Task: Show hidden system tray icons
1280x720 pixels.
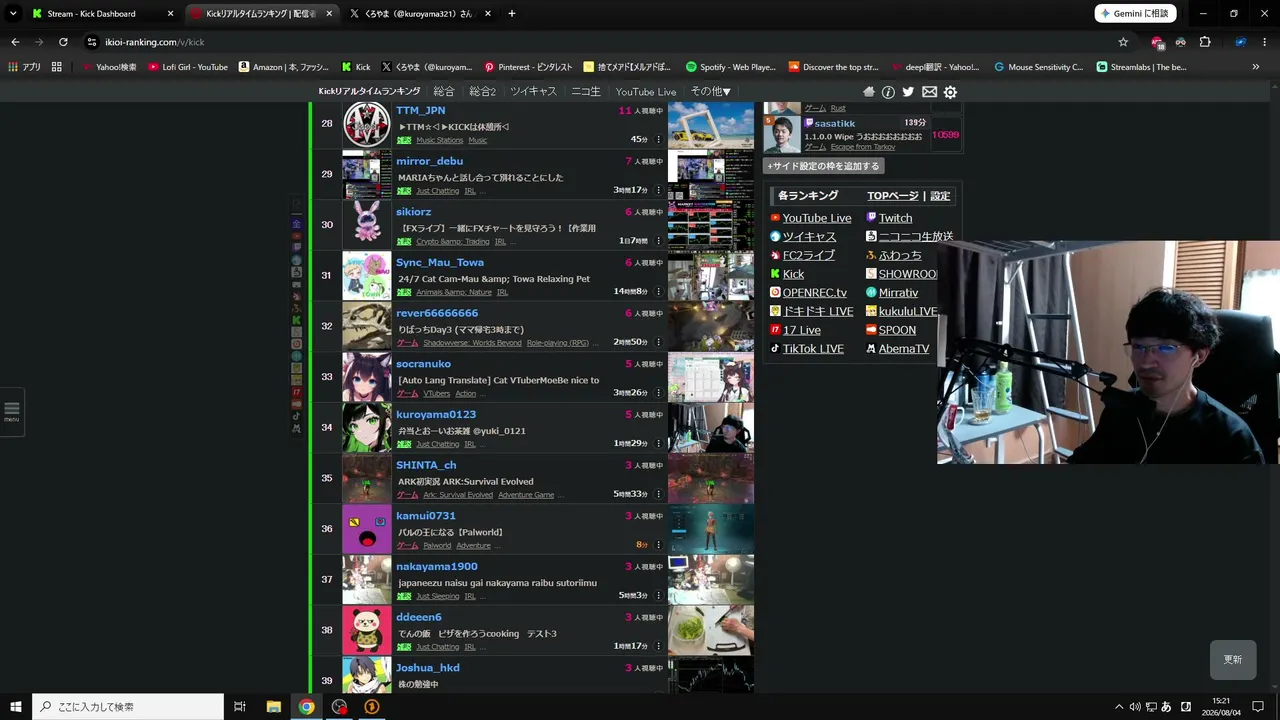Action: 1119,706
